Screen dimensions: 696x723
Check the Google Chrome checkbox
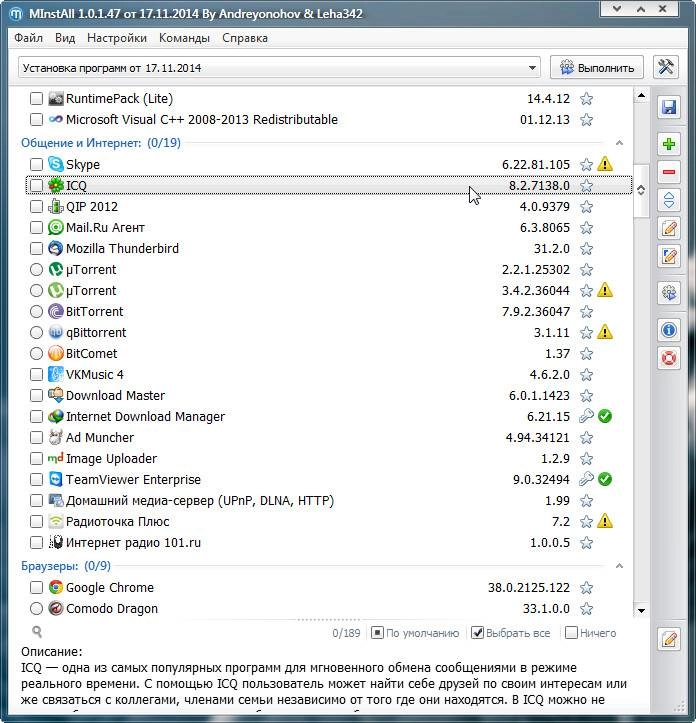(36, 587)
